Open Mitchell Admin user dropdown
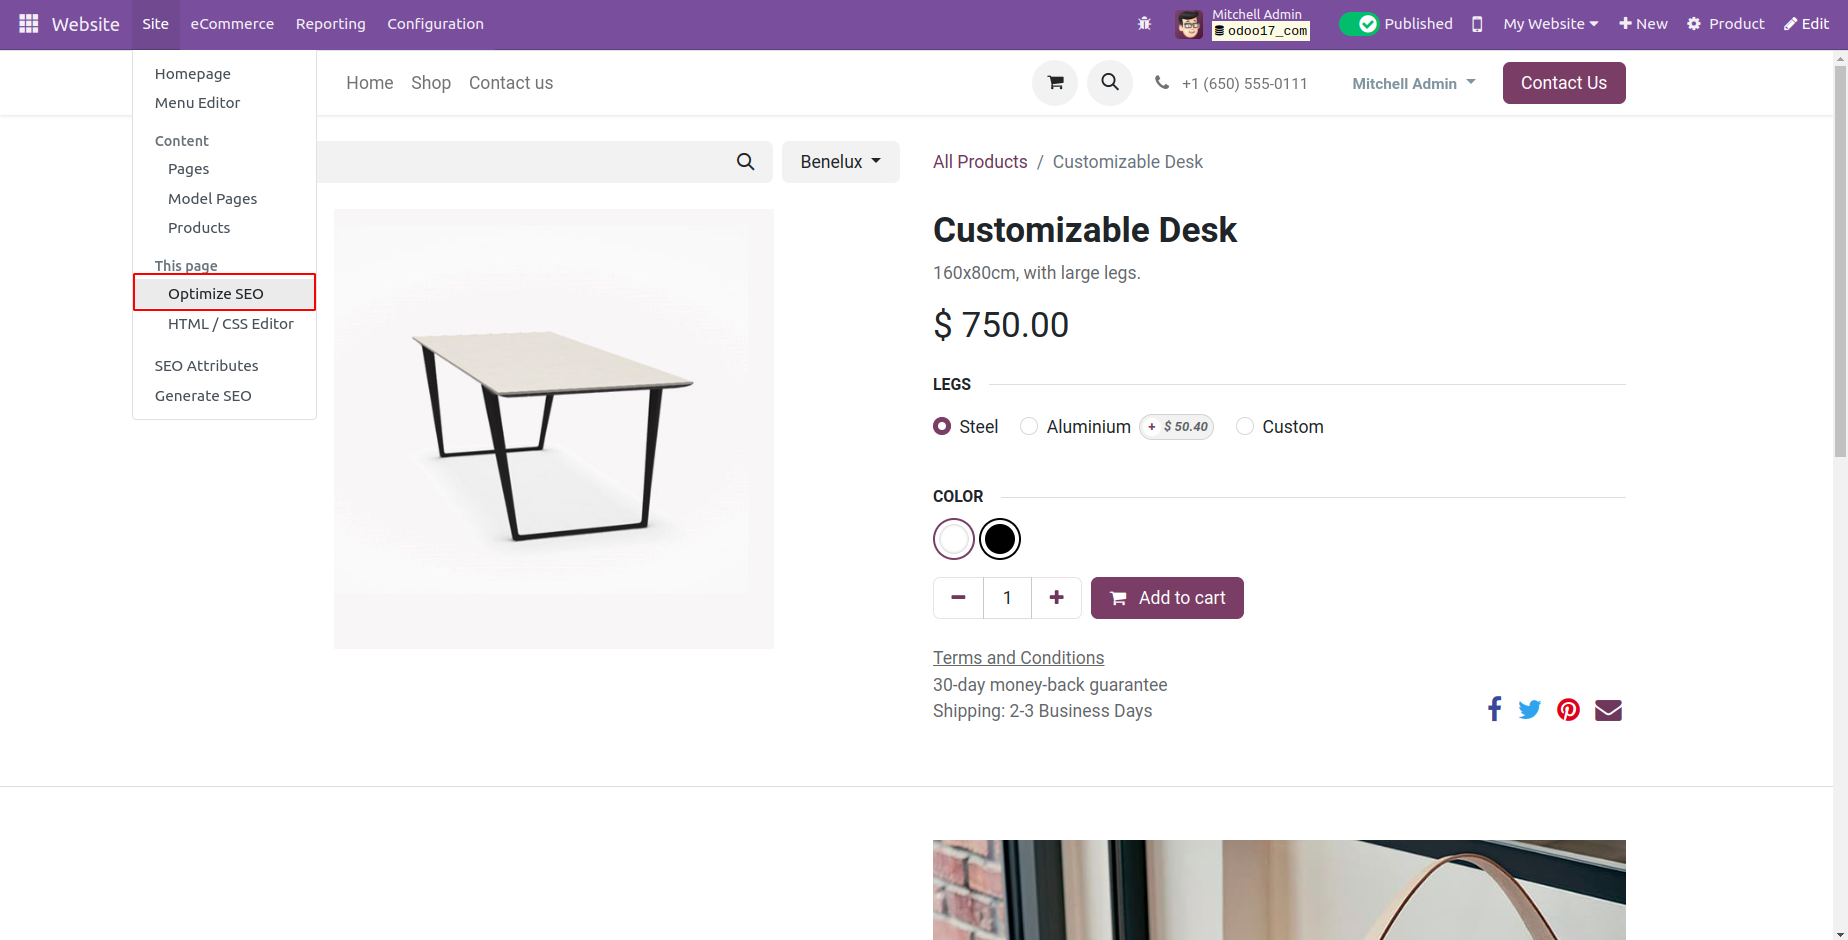The height and width of the screenshot is (940, 1848). (x=1413, y=84)
